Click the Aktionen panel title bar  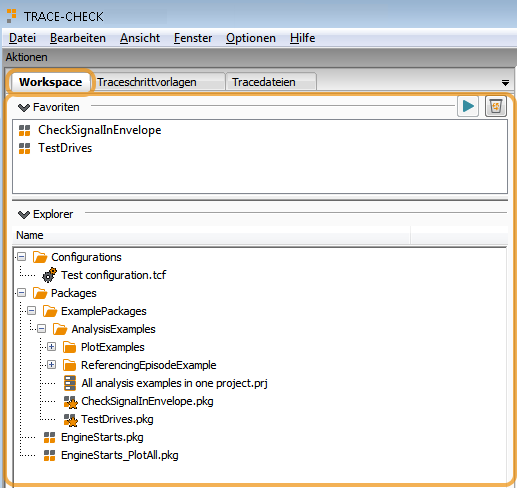point(259,57)
